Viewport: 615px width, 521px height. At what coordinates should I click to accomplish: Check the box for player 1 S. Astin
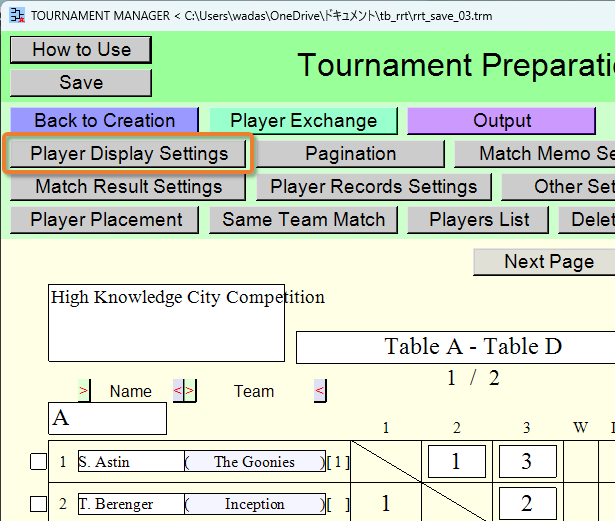click(38, 461)
